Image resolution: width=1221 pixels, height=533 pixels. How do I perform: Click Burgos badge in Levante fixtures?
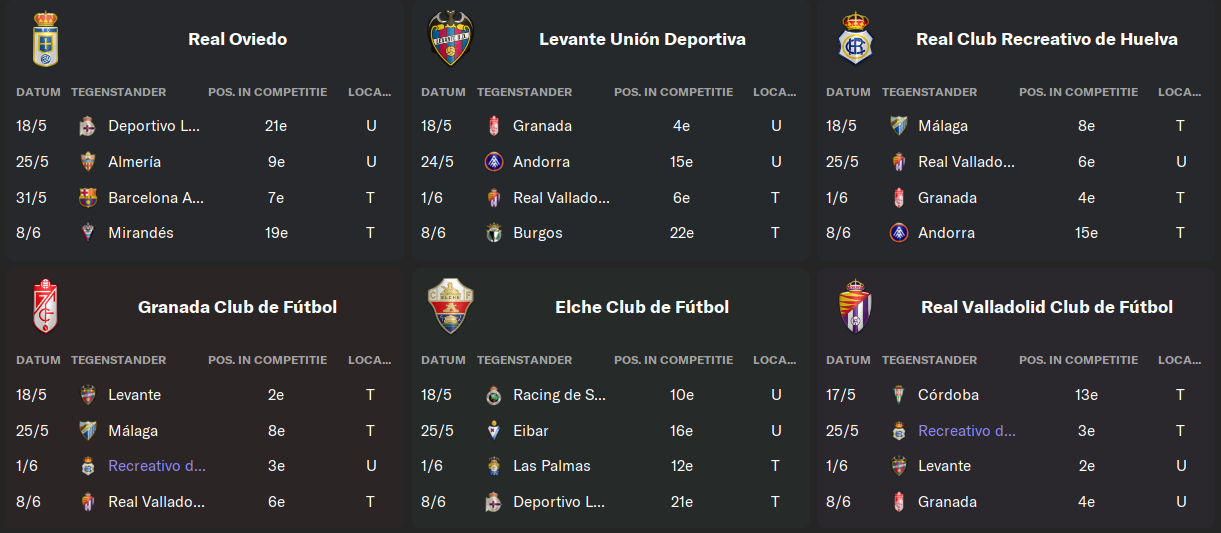coord(493,233)
